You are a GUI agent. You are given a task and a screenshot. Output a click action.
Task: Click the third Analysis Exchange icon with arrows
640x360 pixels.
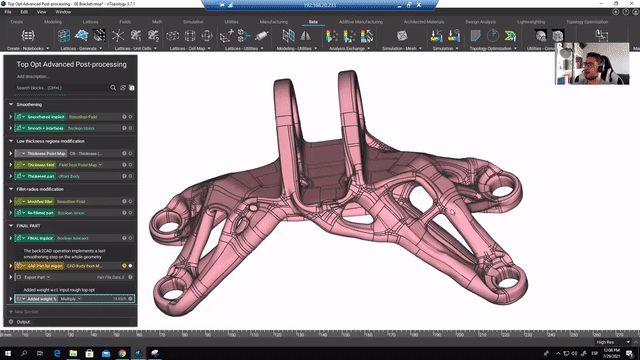click(x=367, y=36)
